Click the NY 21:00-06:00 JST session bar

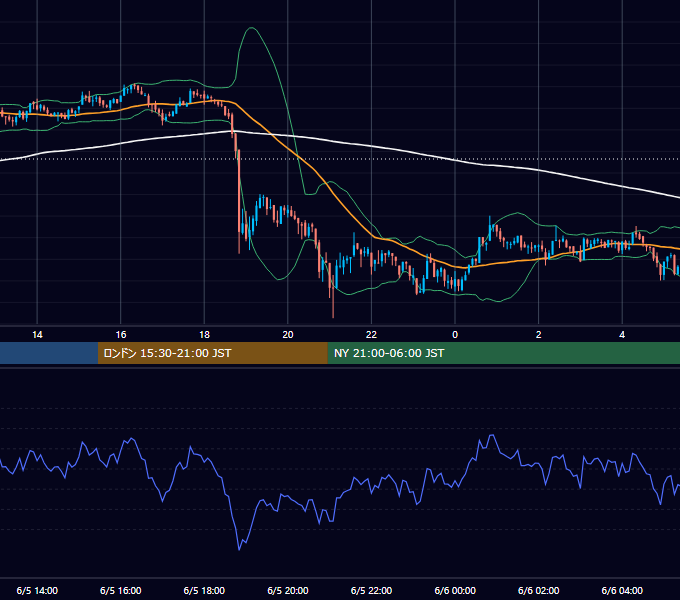pyautogui.click(x=503, y=353)
